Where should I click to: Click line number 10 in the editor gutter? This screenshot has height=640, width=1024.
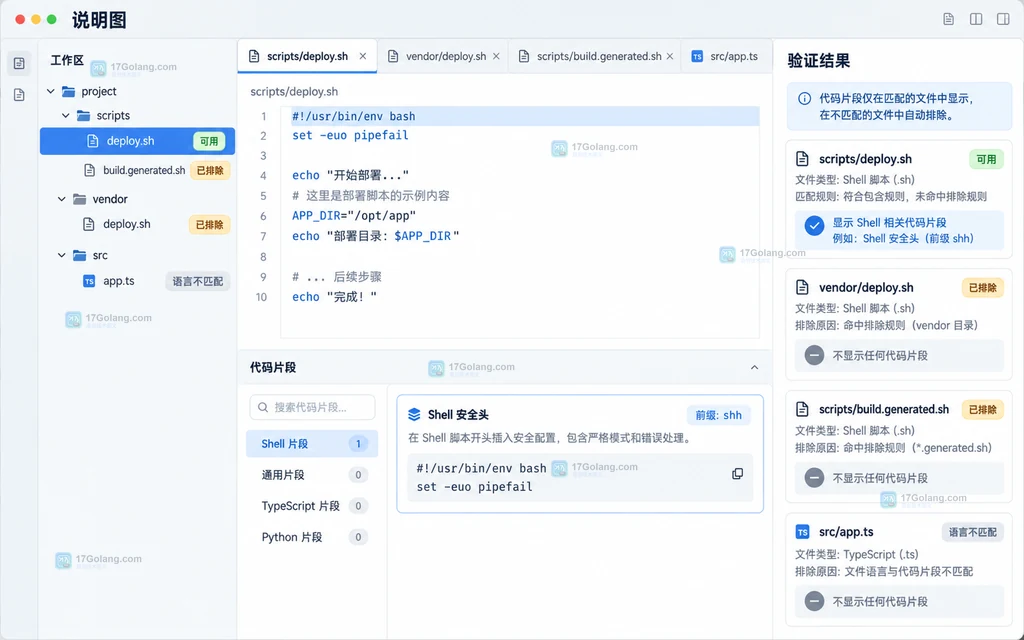[261, 297]
